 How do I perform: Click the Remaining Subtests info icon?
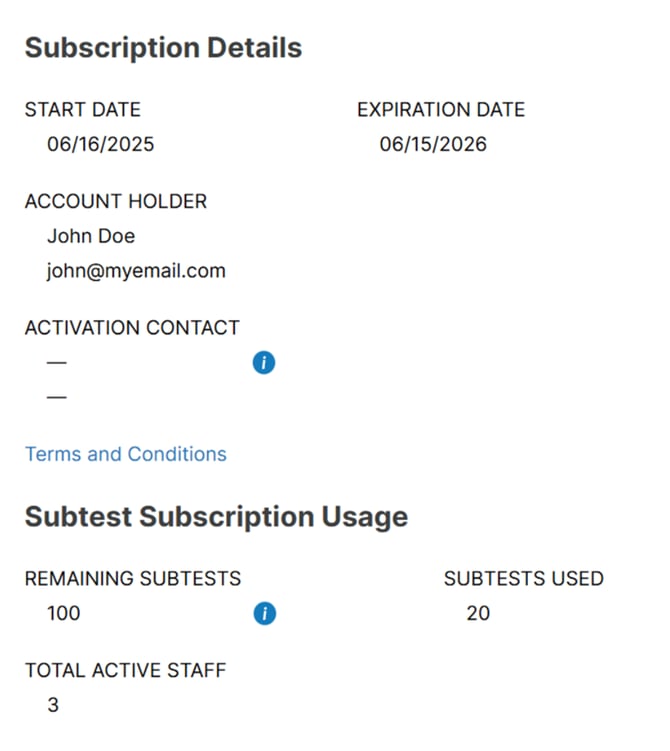click(x=264, y=613)
